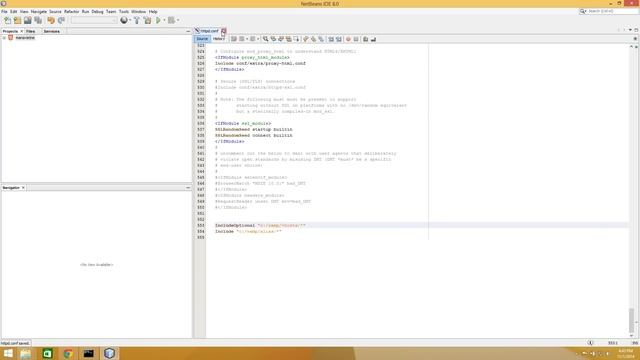Click the Find Previous Occurrence editor icon

273,39
